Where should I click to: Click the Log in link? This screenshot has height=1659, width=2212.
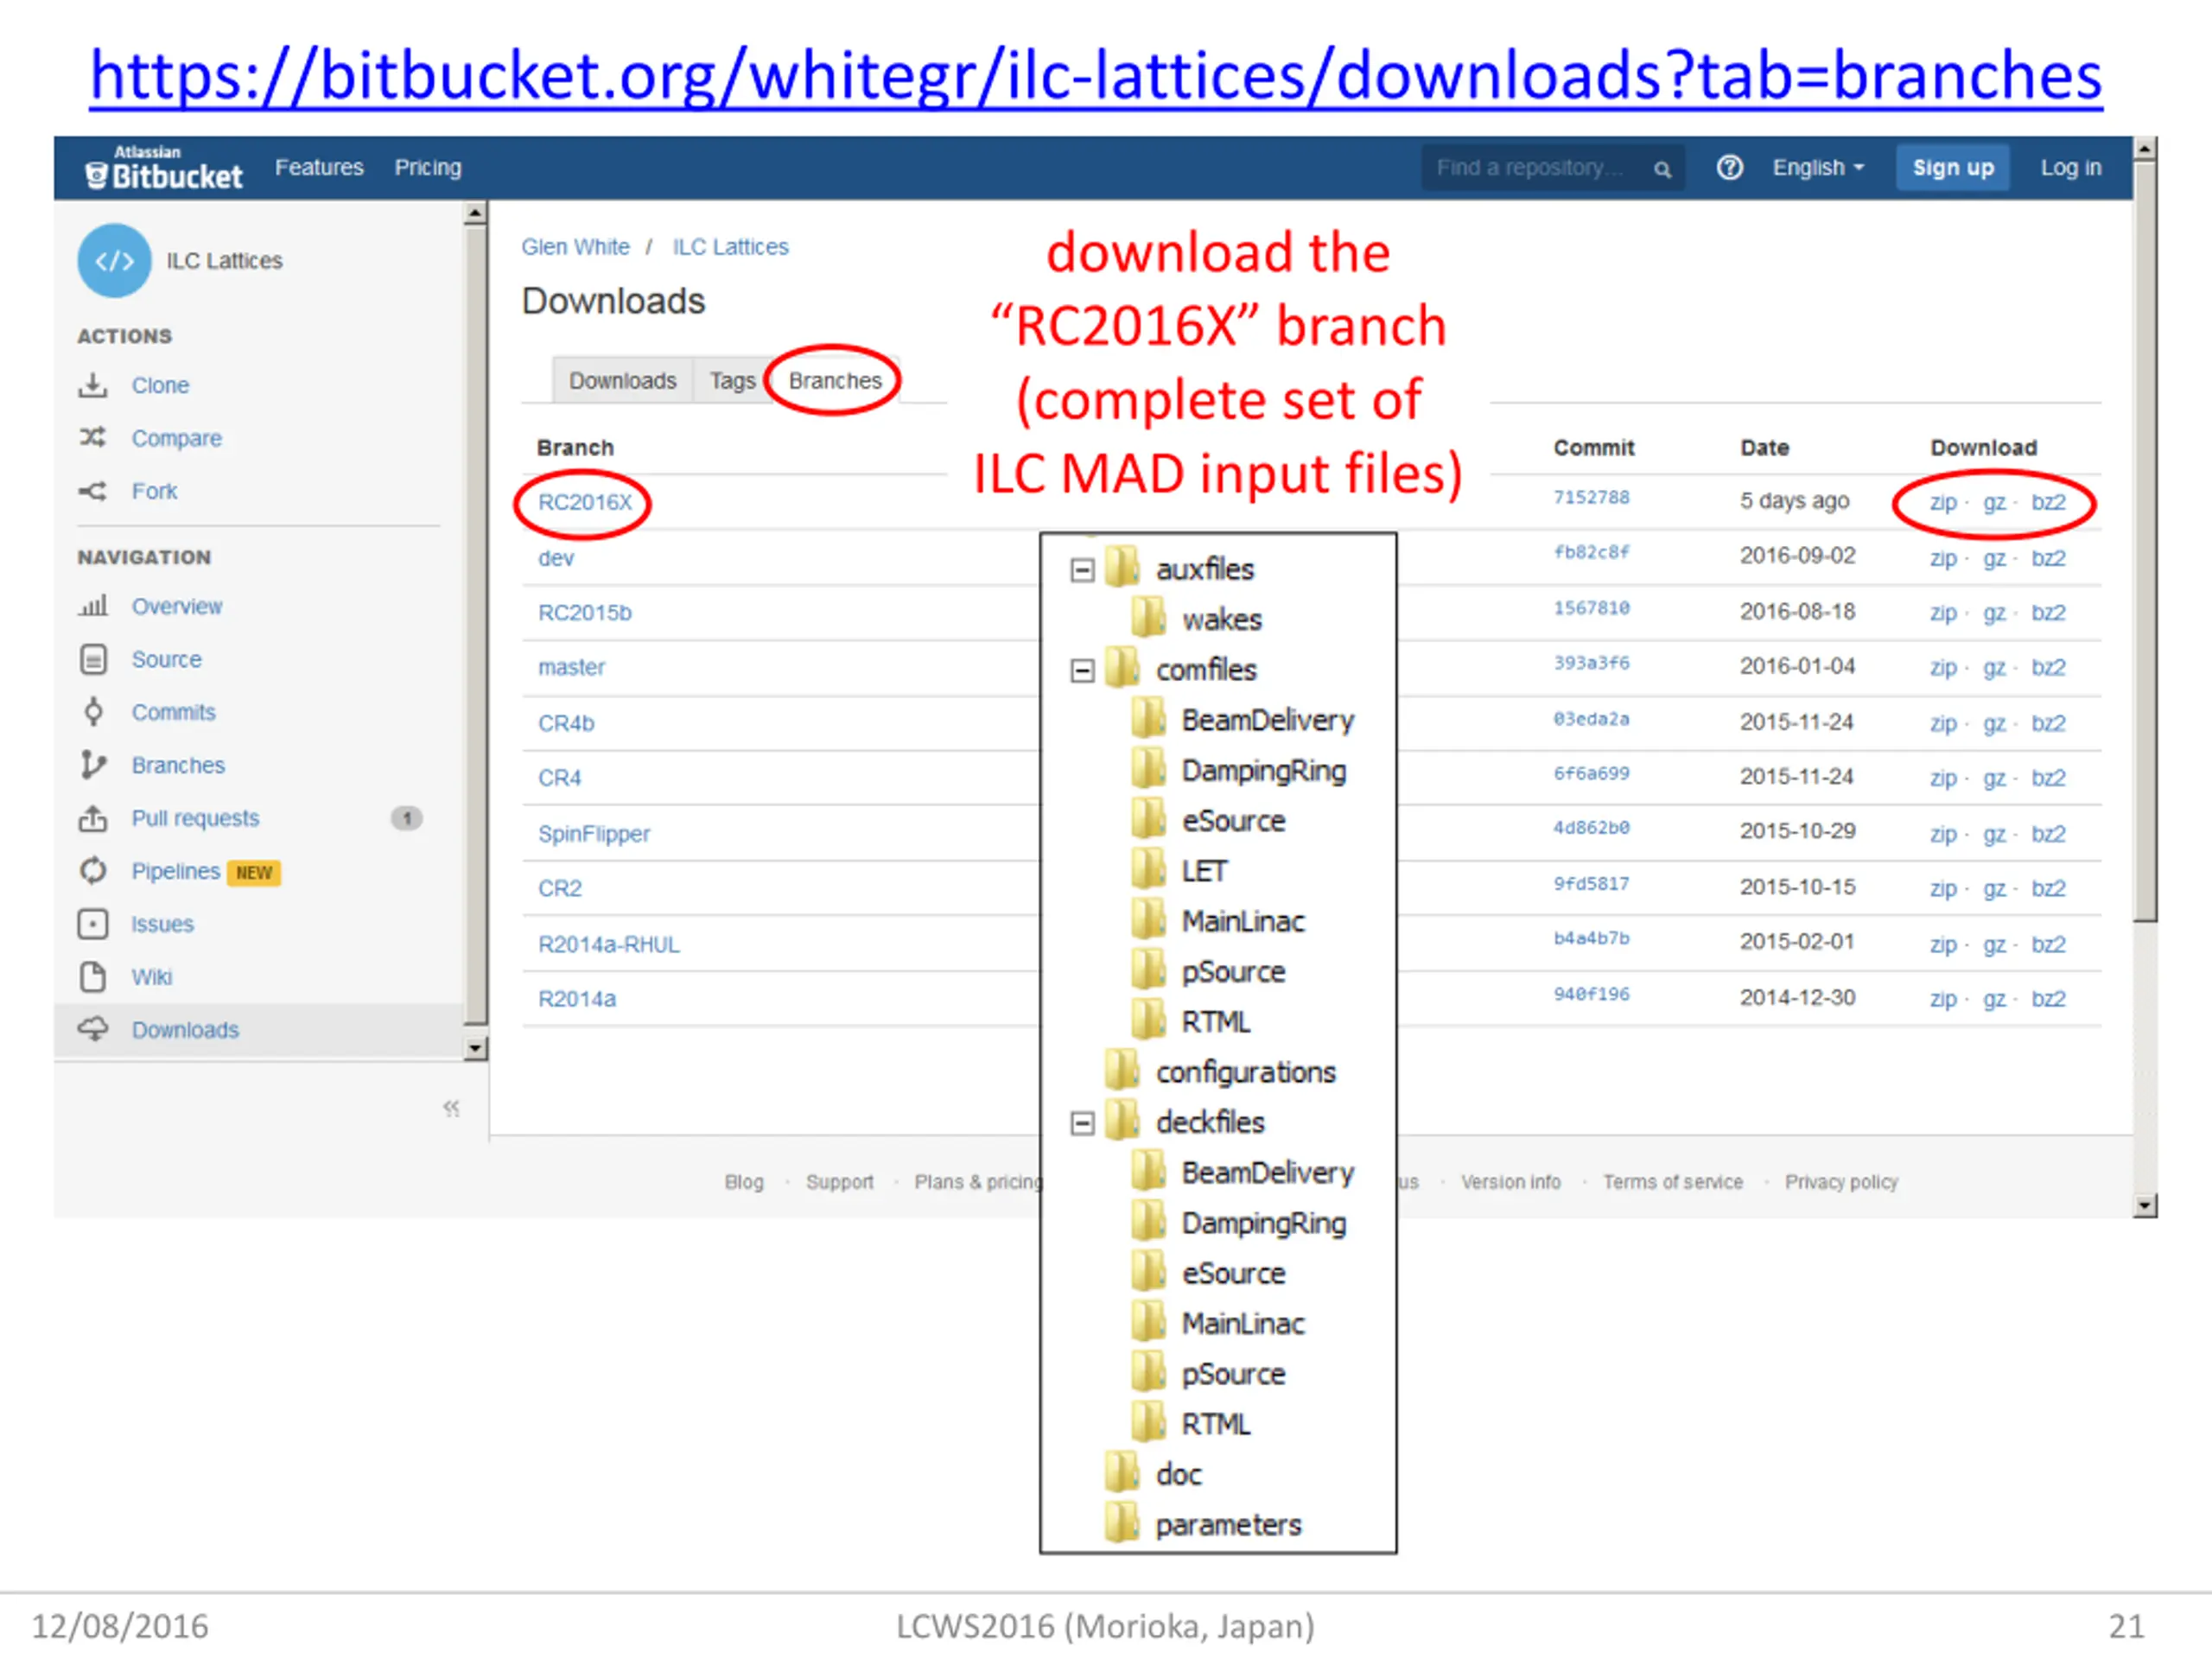tap(2071, 167)
